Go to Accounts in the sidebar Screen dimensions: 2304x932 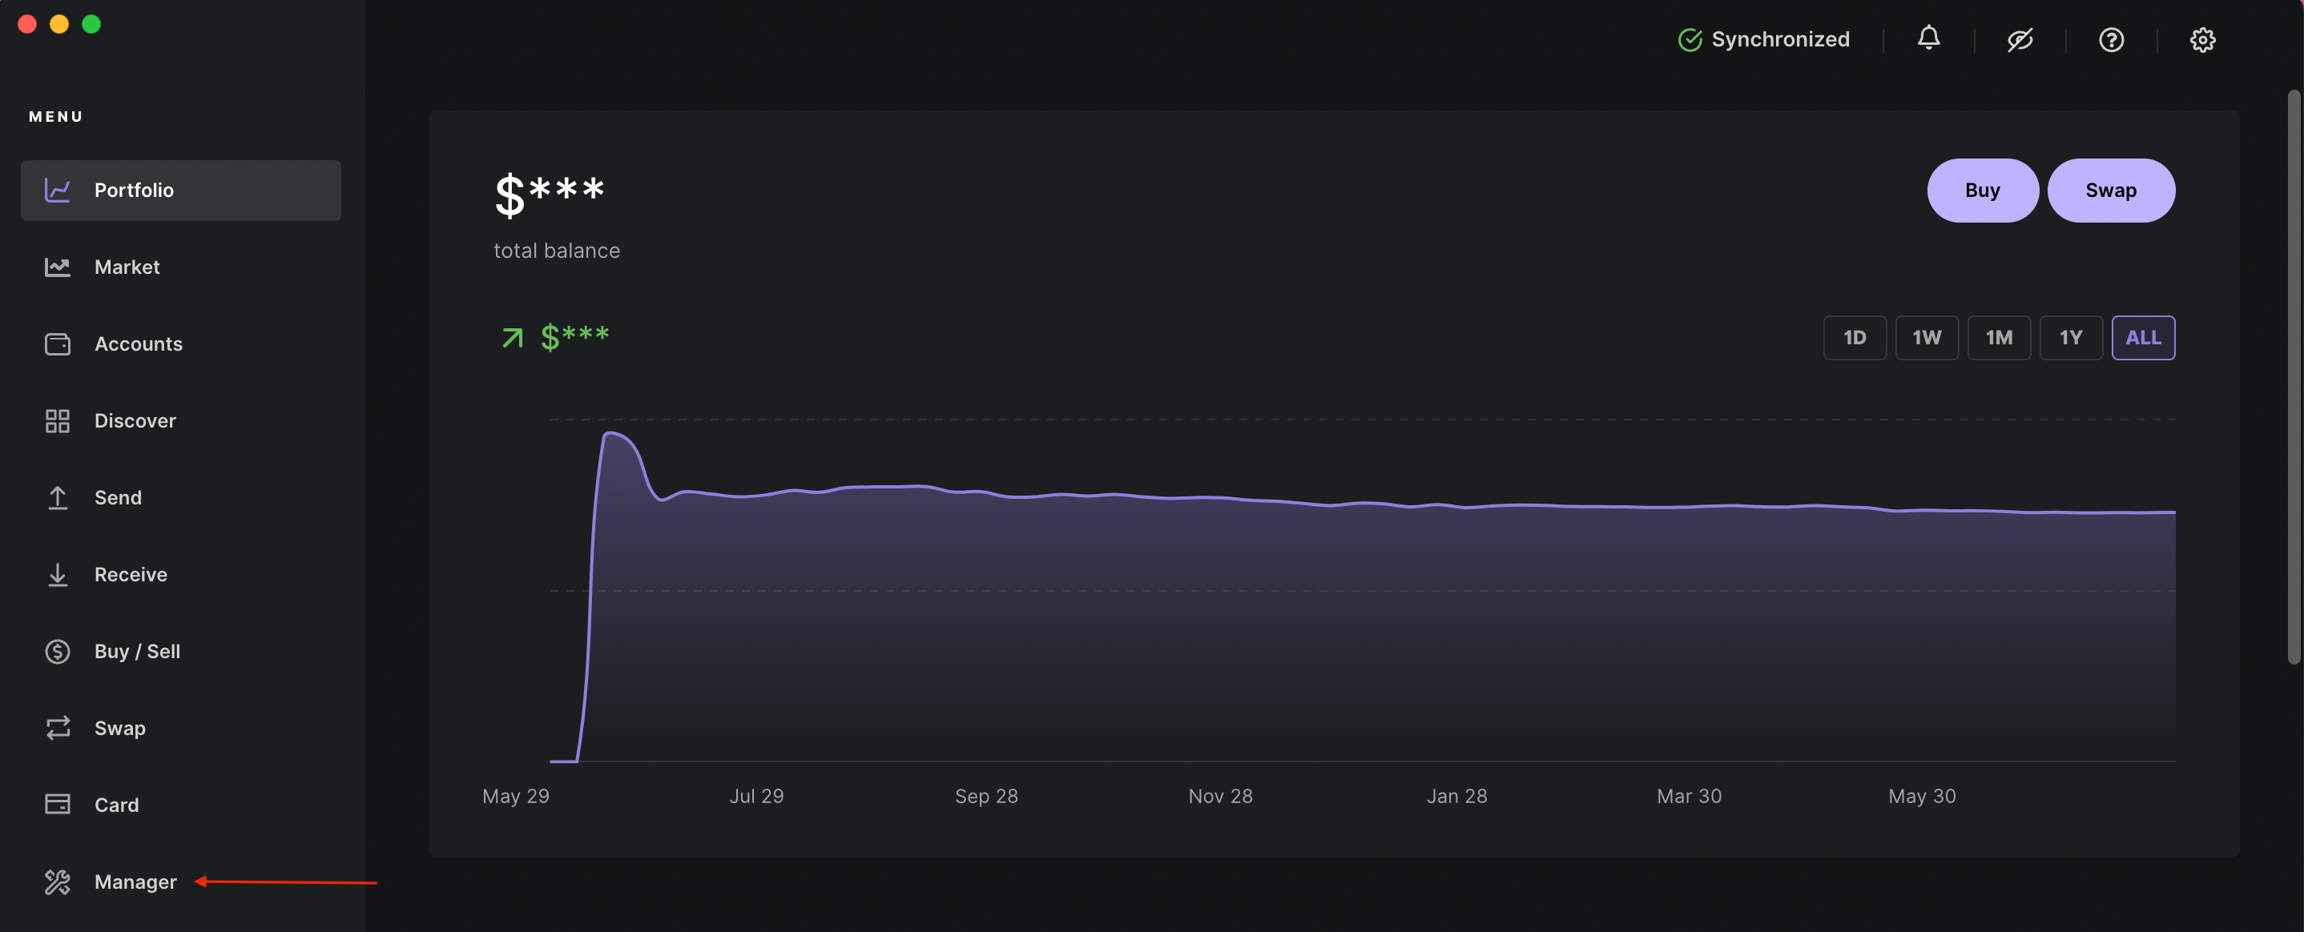[138, 344]
